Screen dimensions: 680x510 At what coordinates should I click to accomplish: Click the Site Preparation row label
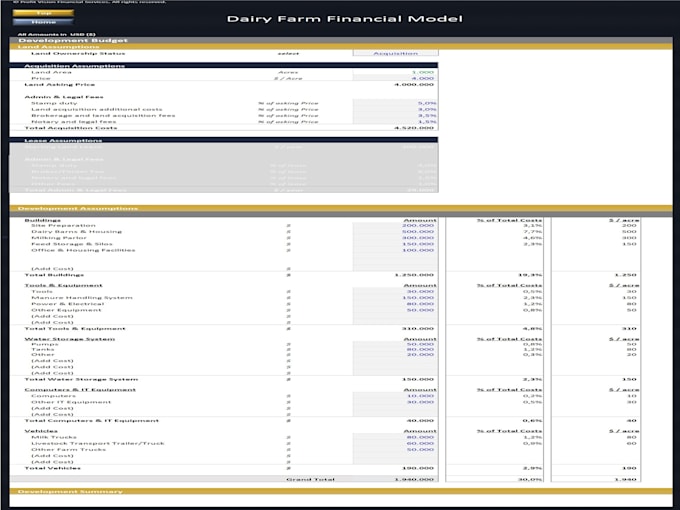pyautogui.click(x=63, y=226)
